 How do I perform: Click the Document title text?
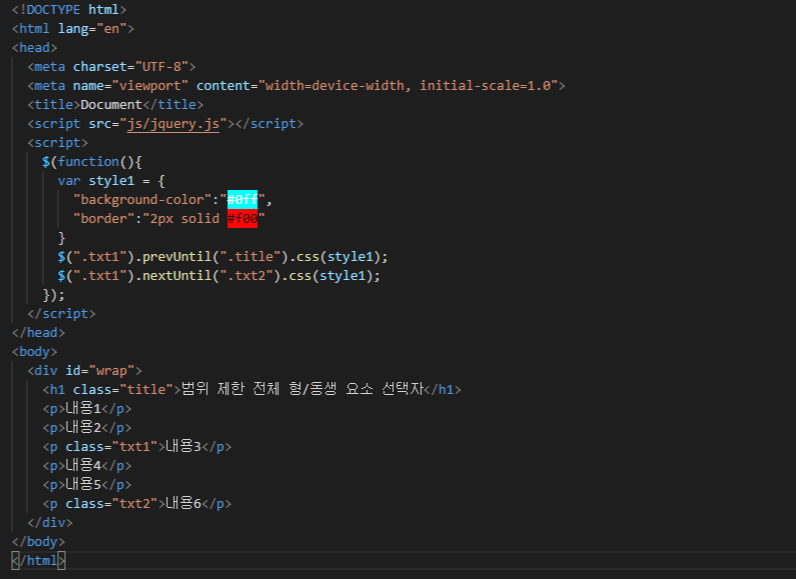pos(111,105)
